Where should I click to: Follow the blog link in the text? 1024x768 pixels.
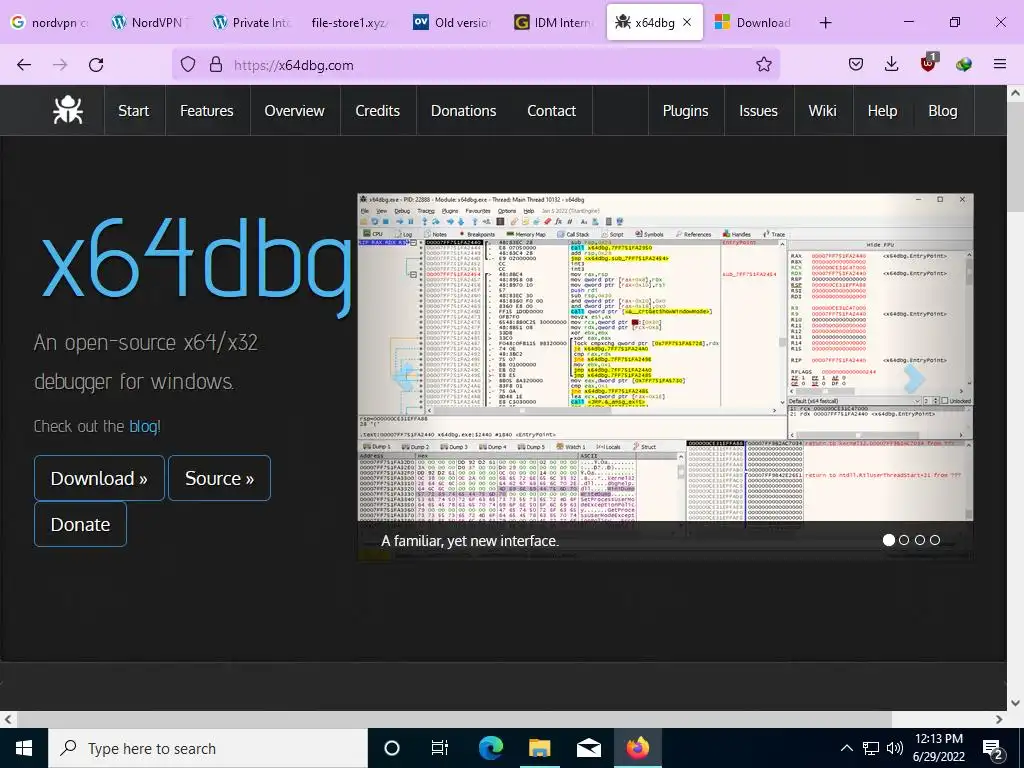pos(143,426)
